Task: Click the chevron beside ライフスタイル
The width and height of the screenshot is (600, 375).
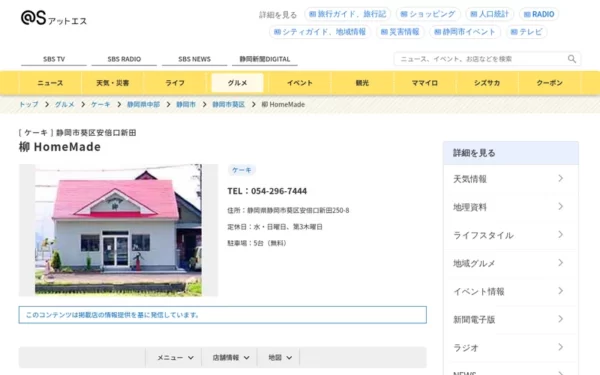Action: click(561, 235)
